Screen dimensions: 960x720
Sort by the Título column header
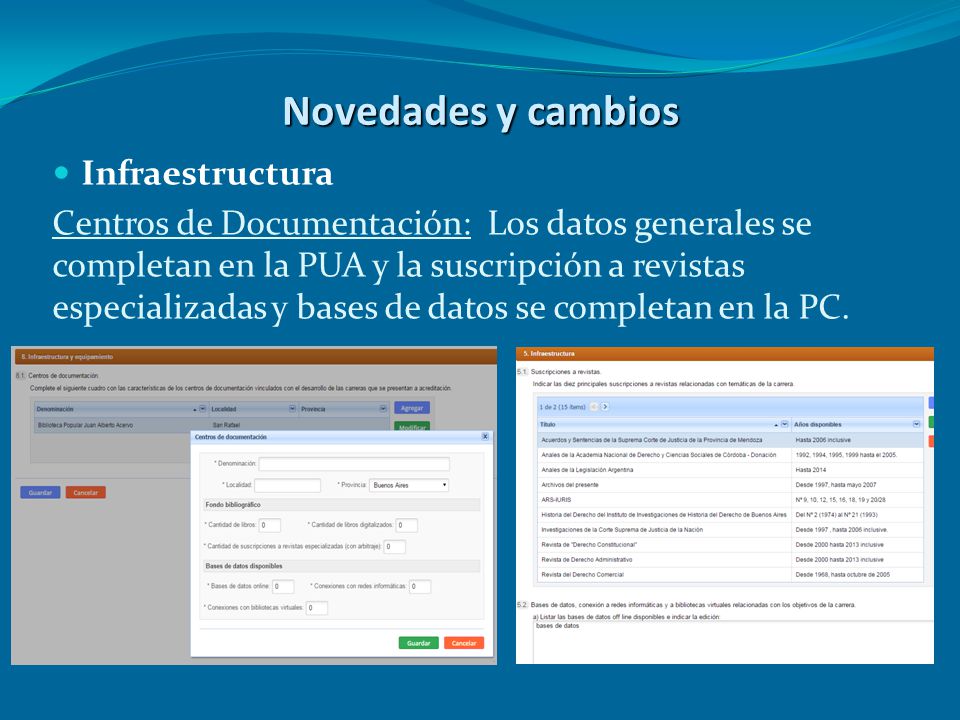(664, 424)
